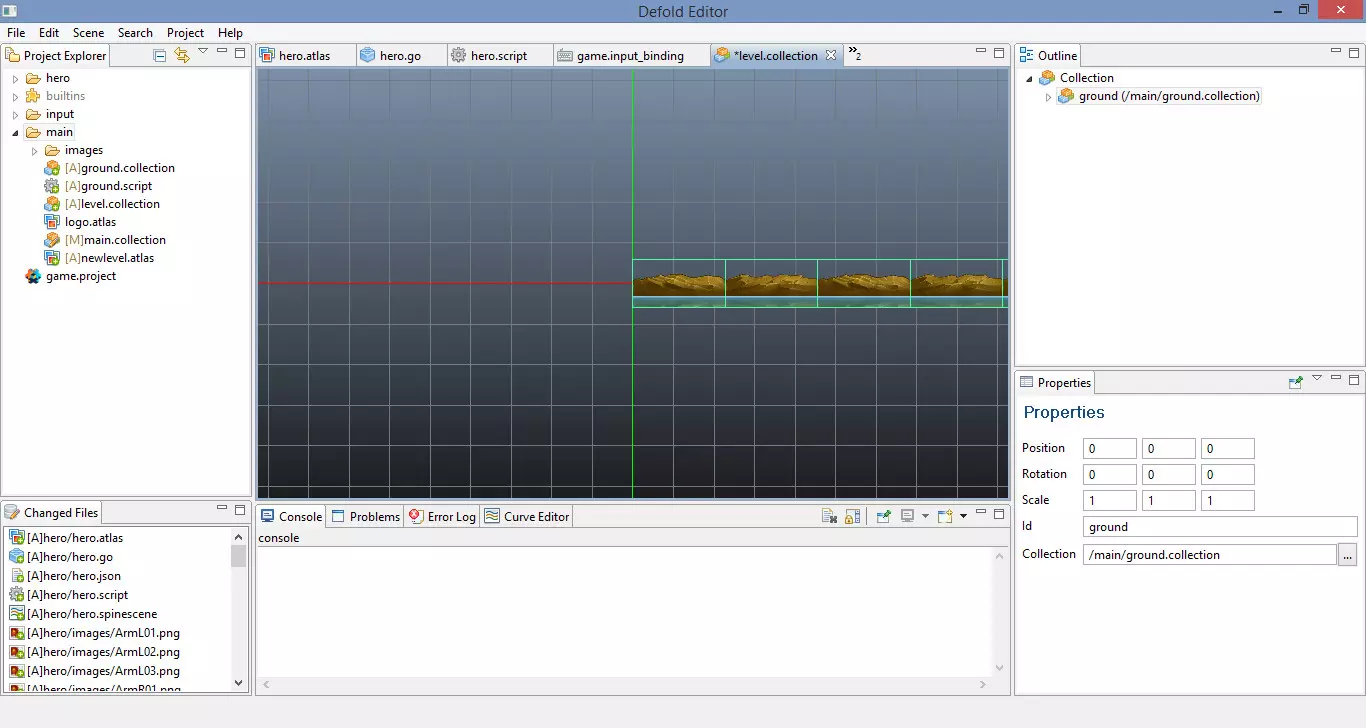The height and width of the screenshot is (728, 1366).
Task: Pin the Properties view to selection
Action: tap(1296, 382)
